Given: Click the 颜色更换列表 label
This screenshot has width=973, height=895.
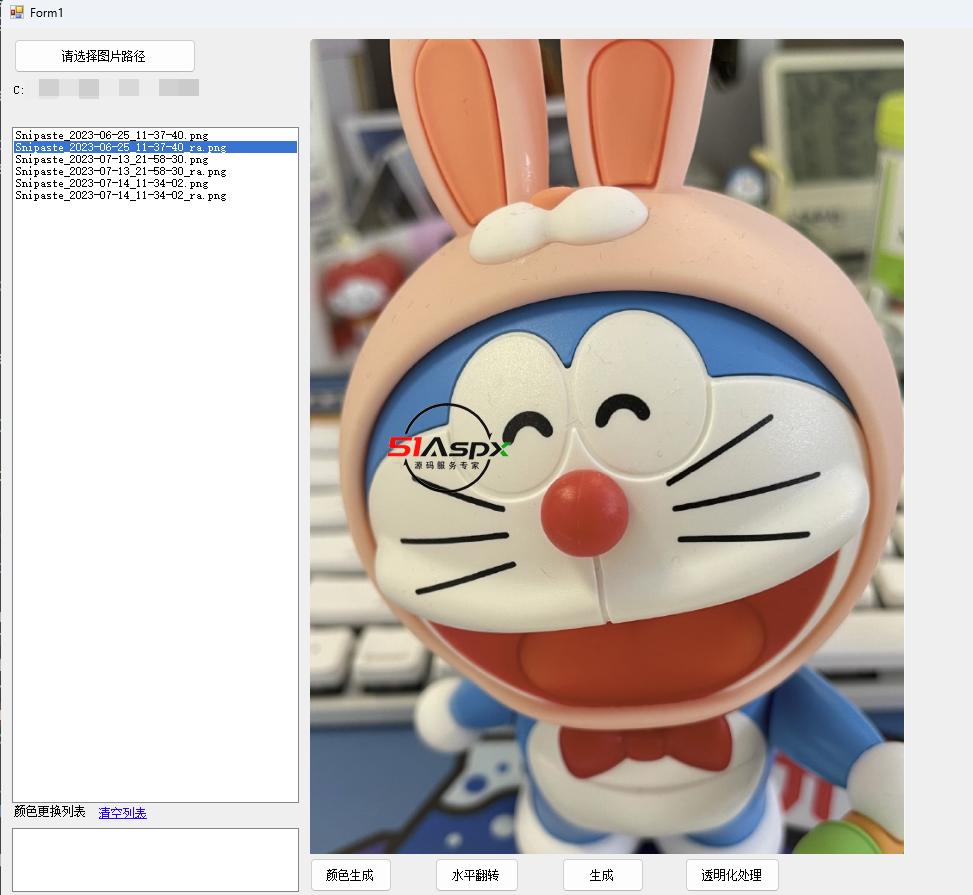Looking at the screenshot, I should [50, 811].
